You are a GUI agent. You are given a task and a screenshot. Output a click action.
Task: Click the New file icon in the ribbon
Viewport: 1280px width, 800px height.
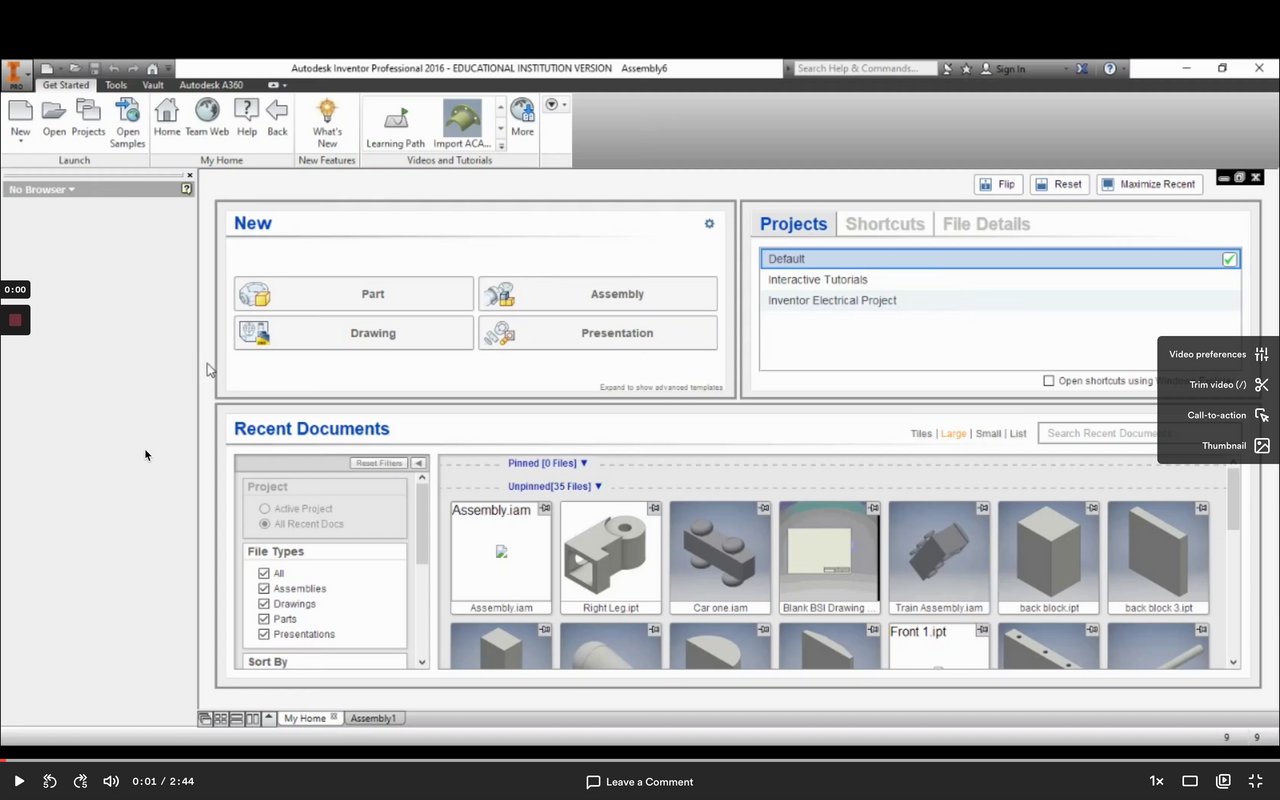[x=20, y=111]
